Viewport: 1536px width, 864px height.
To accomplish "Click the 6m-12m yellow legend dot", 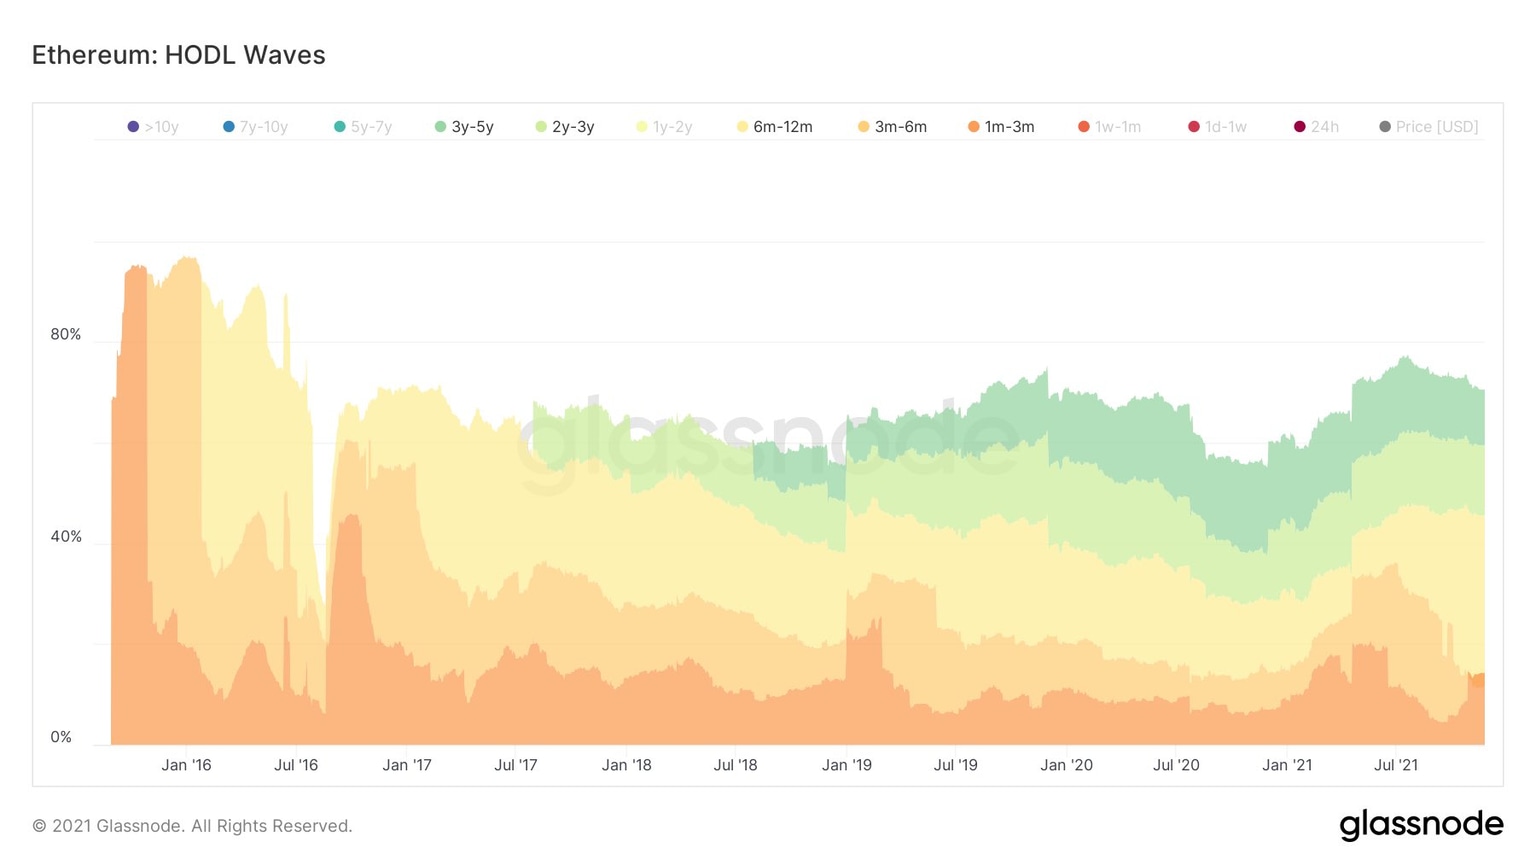I will coord(742,127).
